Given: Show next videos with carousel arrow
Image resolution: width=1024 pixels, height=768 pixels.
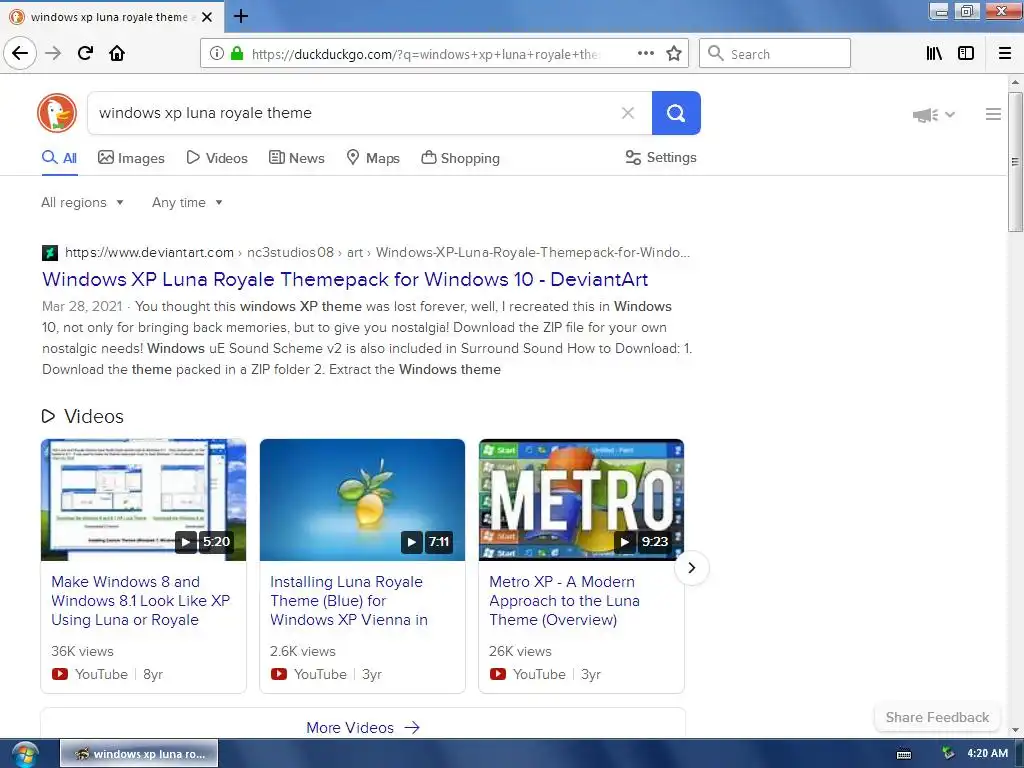Looking at the screenshot, I should (692, 568).
